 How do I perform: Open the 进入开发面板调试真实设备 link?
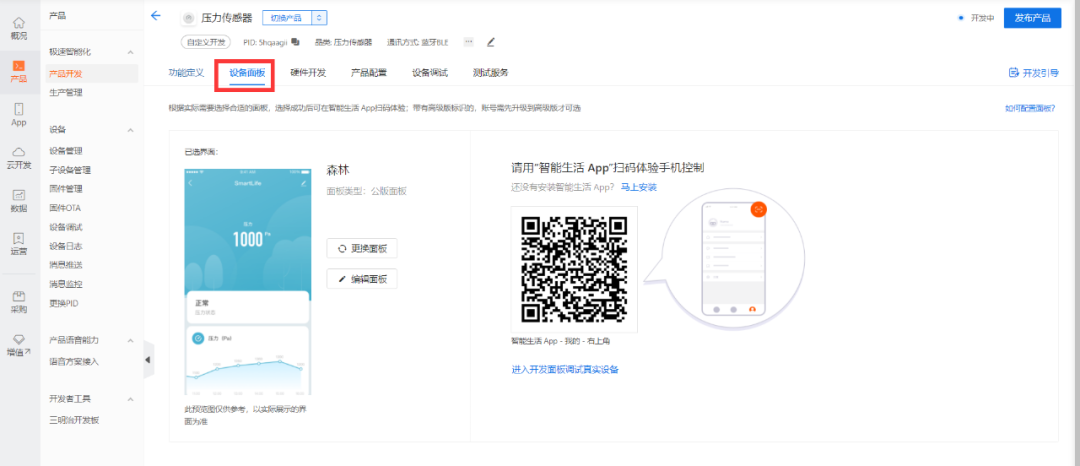565,370
